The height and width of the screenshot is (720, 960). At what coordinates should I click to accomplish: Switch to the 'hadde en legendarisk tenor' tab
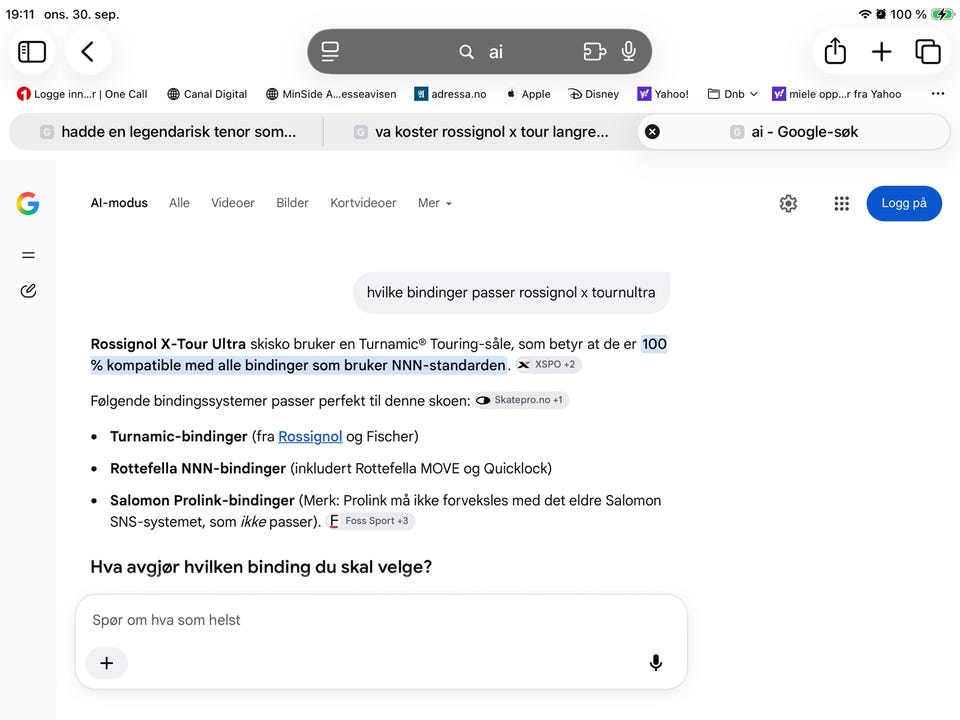tap(168, 132)
